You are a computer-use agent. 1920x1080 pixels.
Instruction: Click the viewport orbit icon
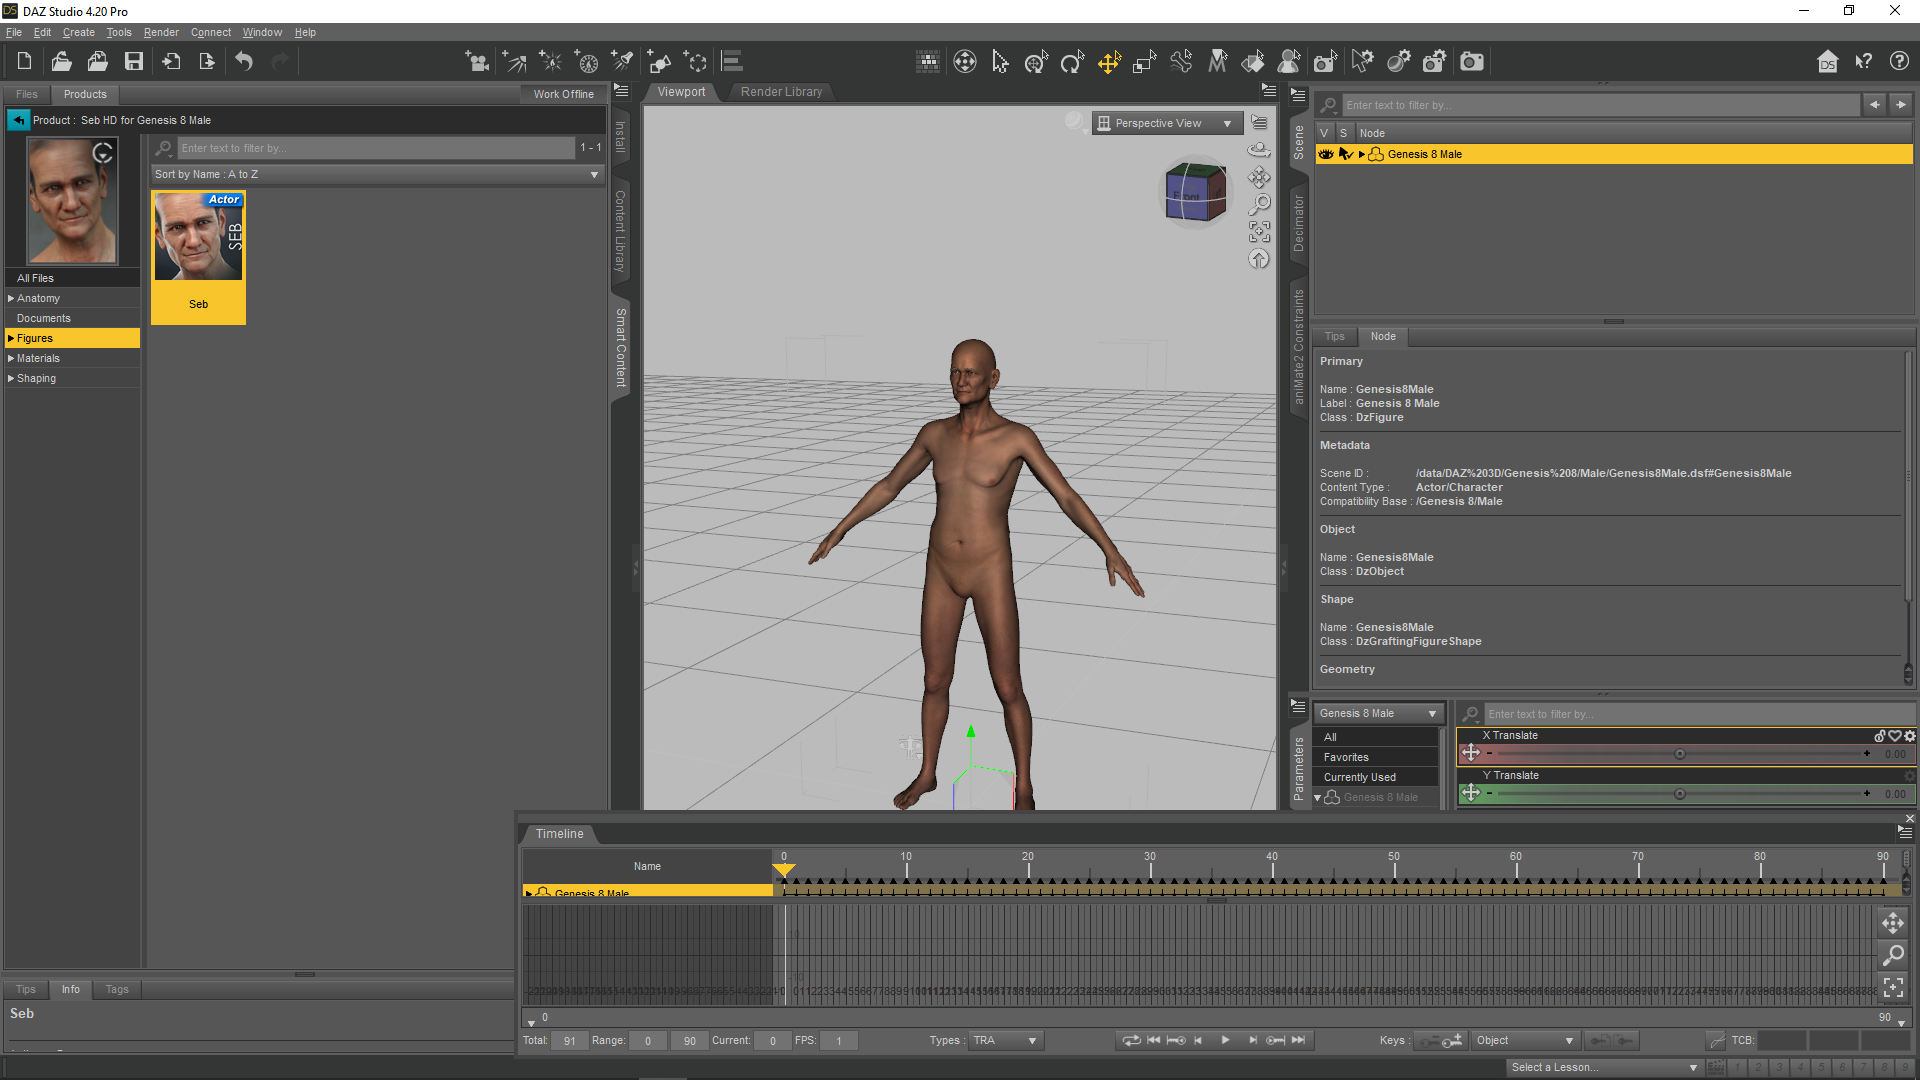1259,150
